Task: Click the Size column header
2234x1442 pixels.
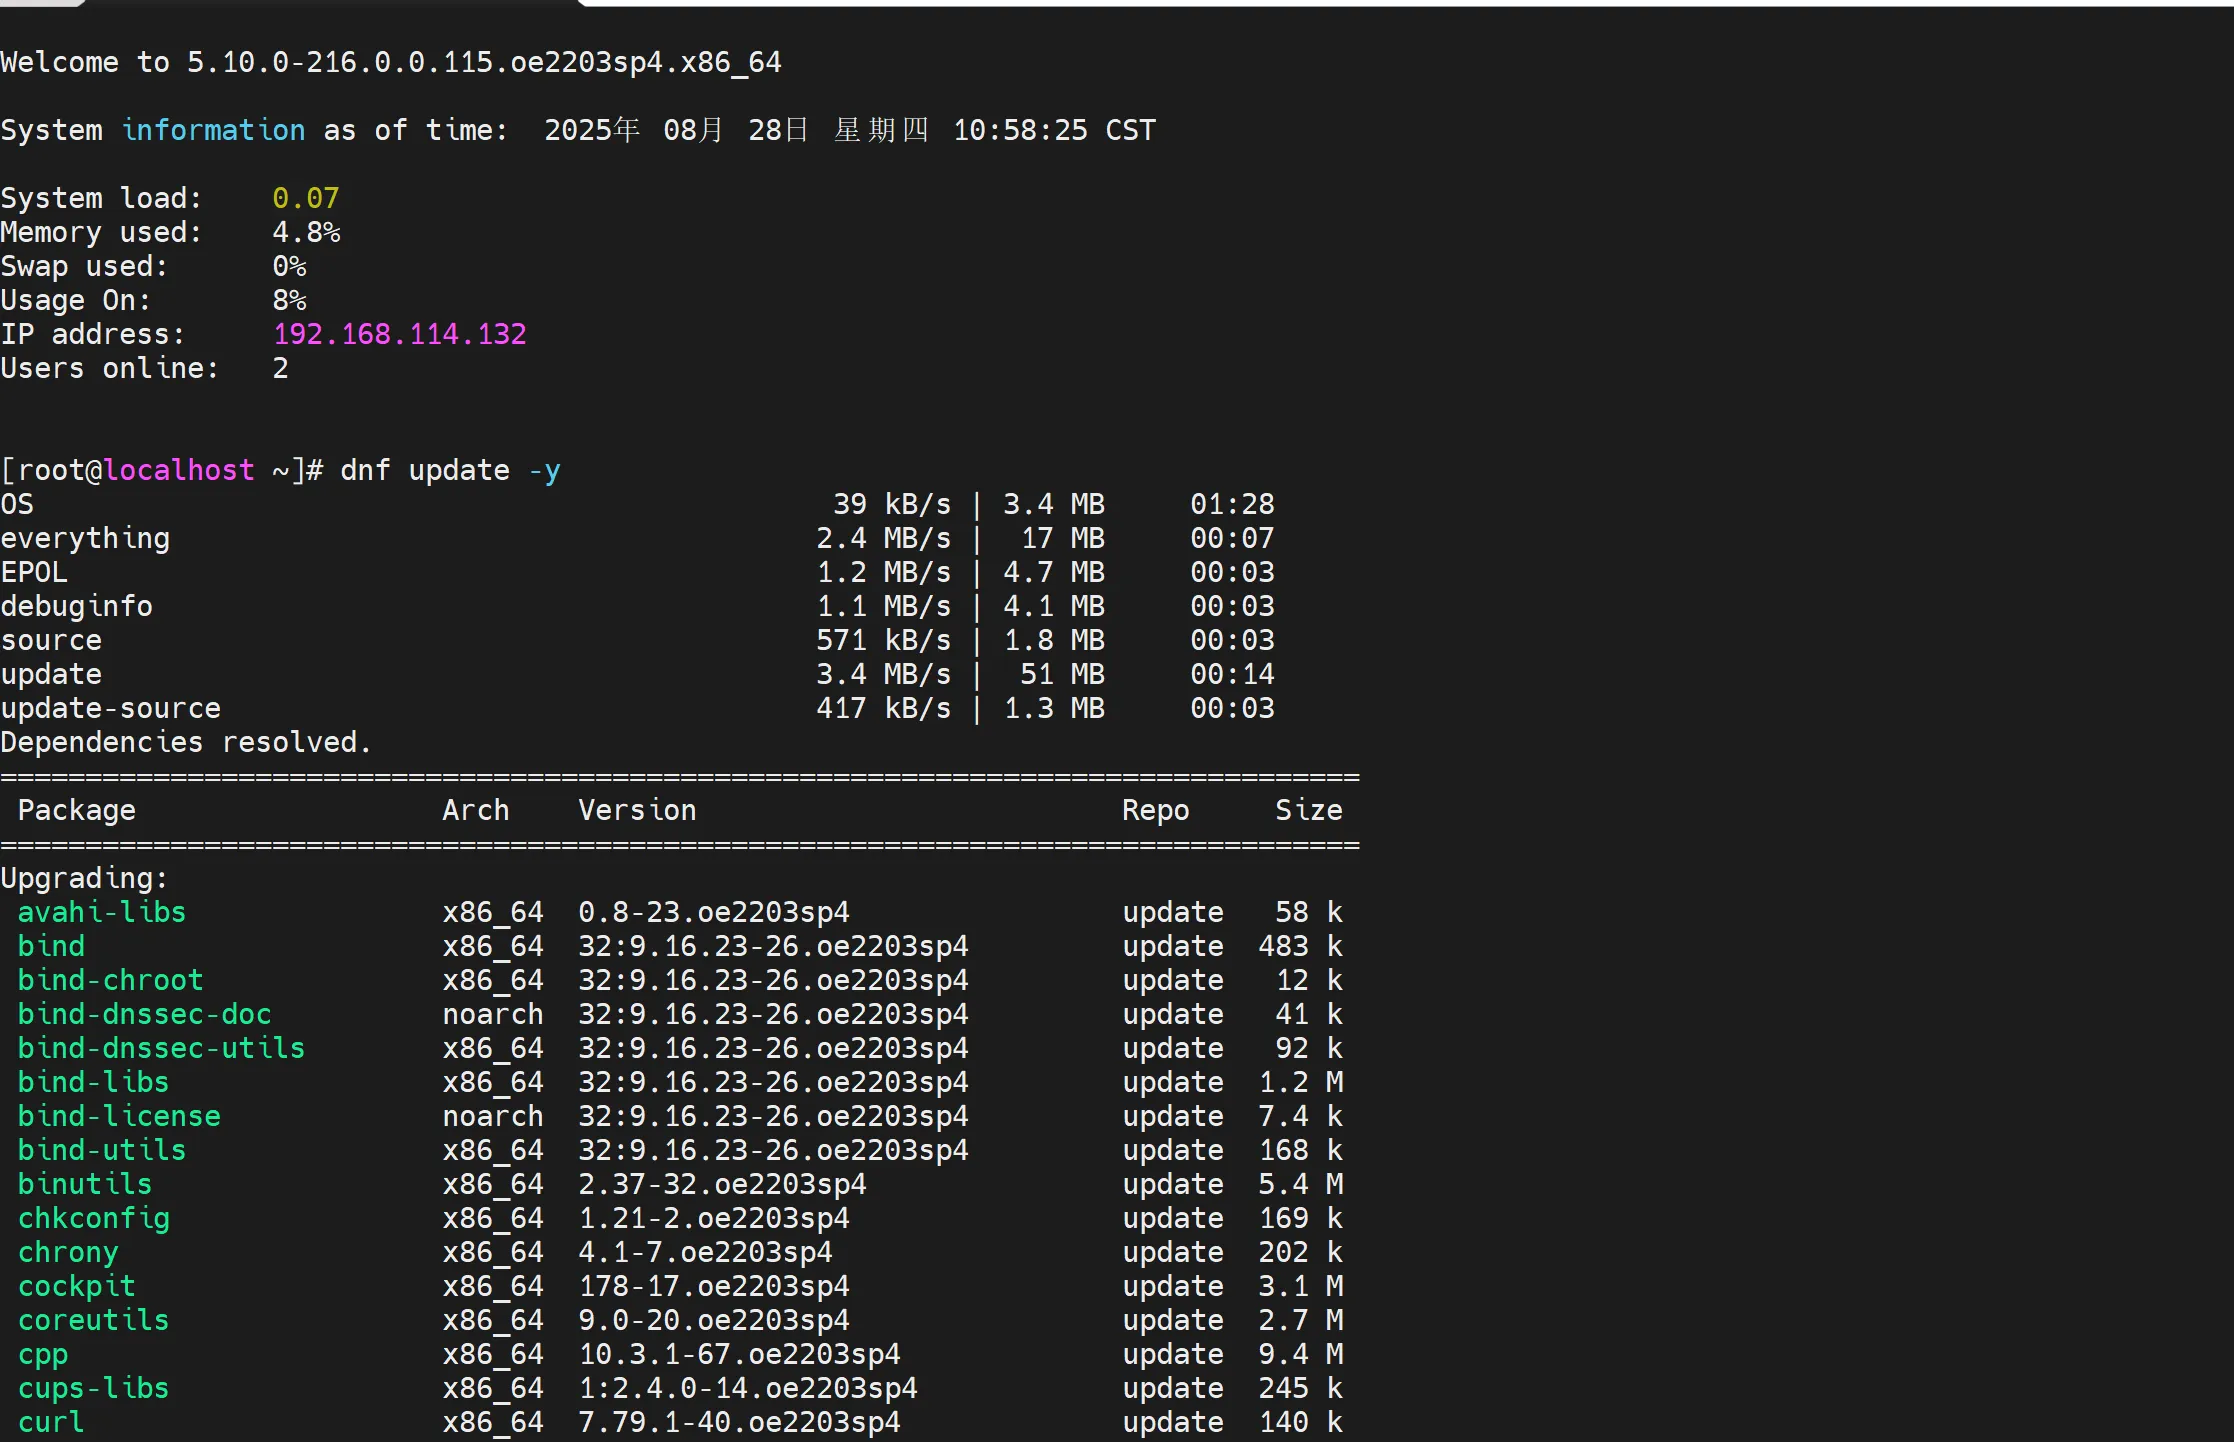Action: tap(1309, 811)
